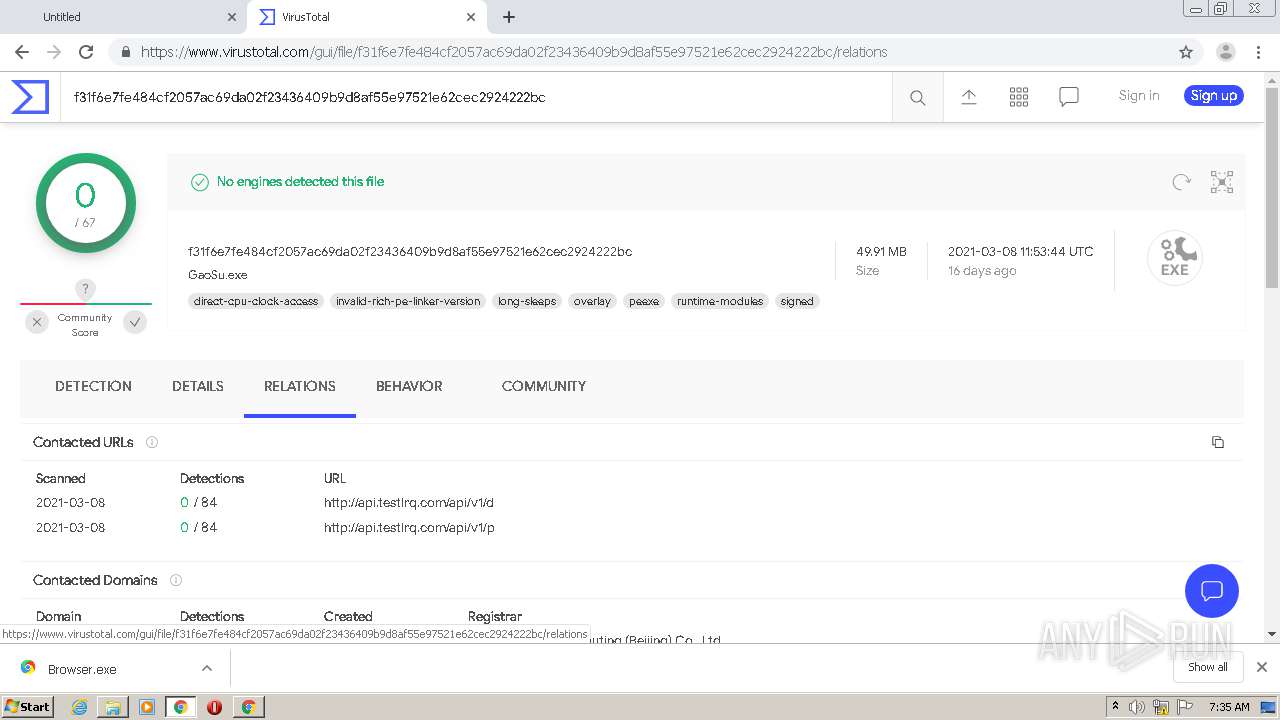
Task: Open Chrome profile avatar icon
Action: [x=1226, y=52]
